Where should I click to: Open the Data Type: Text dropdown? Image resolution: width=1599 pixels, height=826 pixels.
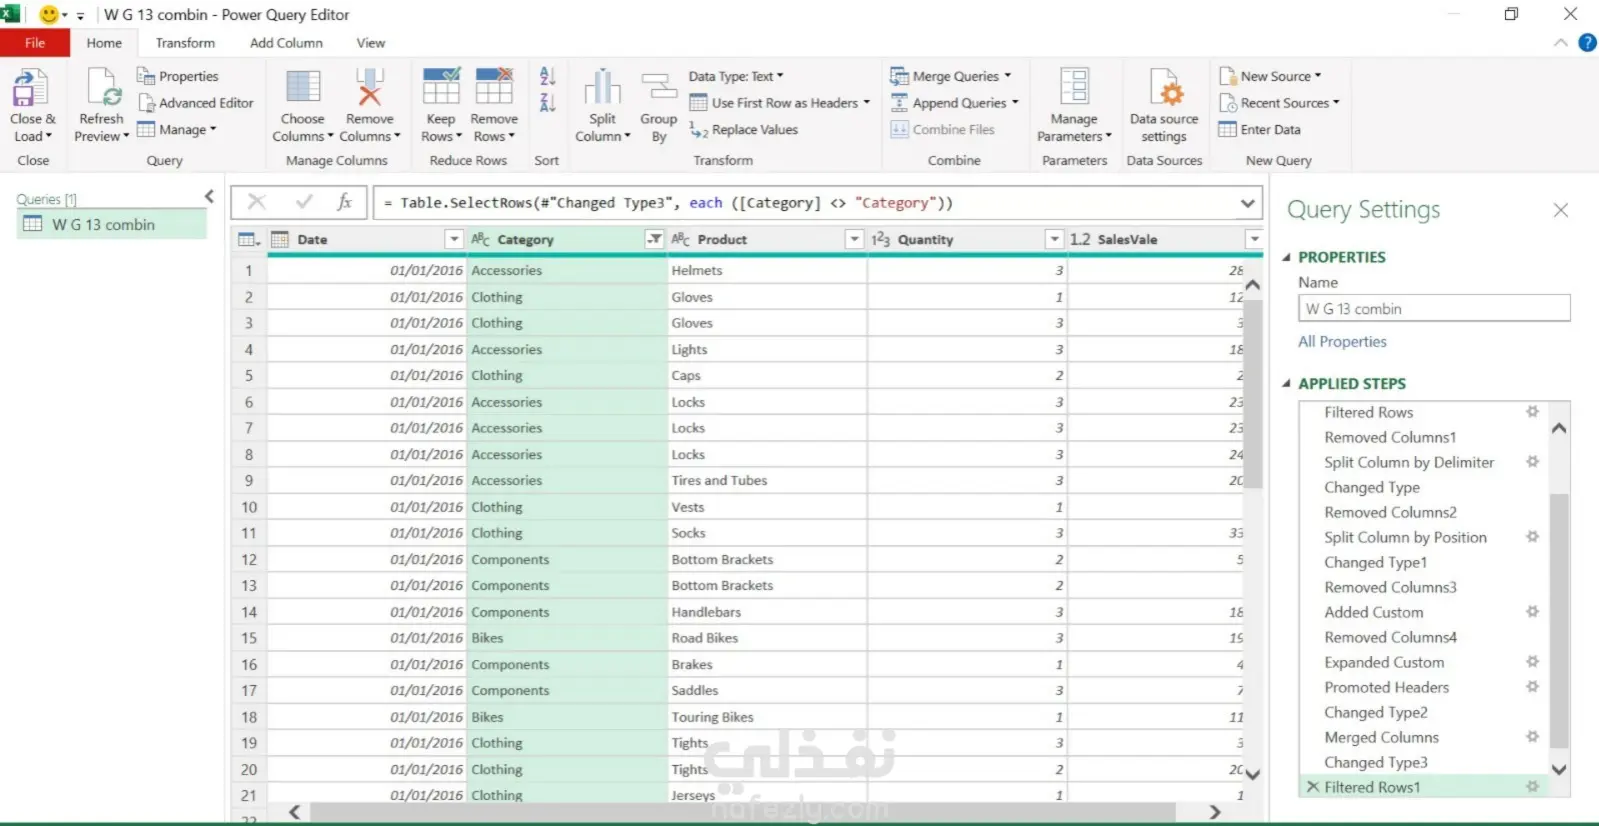[736, 76]
